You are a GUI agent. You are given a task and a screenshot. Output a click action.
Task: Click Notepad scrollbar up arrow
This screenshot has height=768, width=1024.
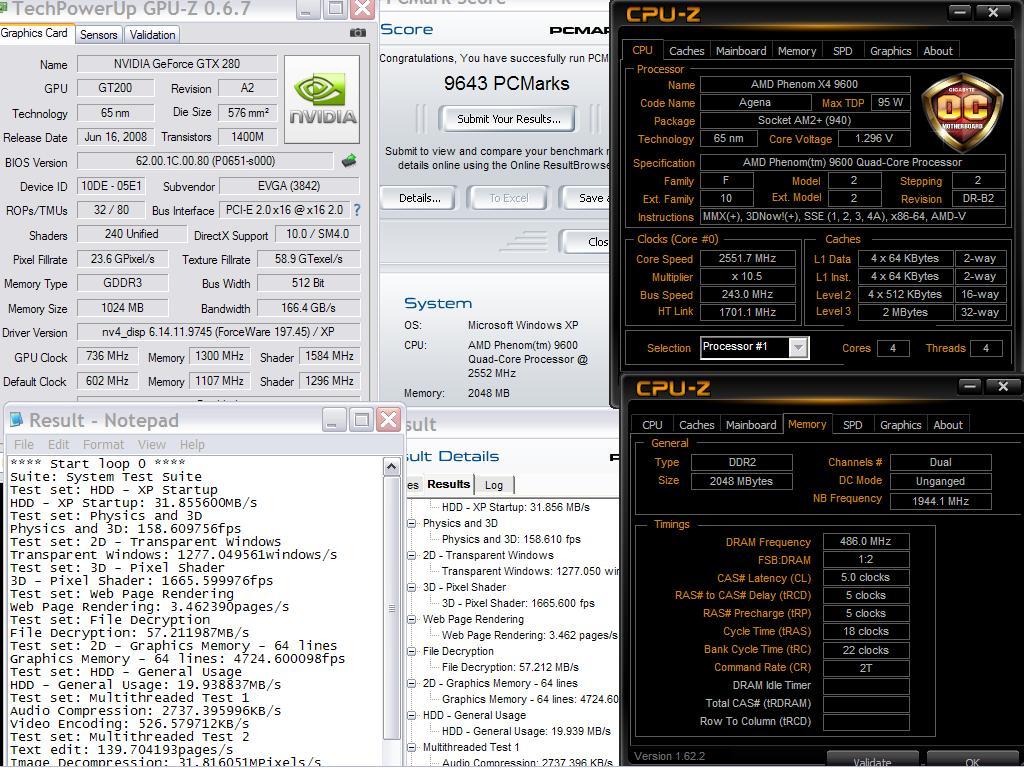[x=391, y=466]
